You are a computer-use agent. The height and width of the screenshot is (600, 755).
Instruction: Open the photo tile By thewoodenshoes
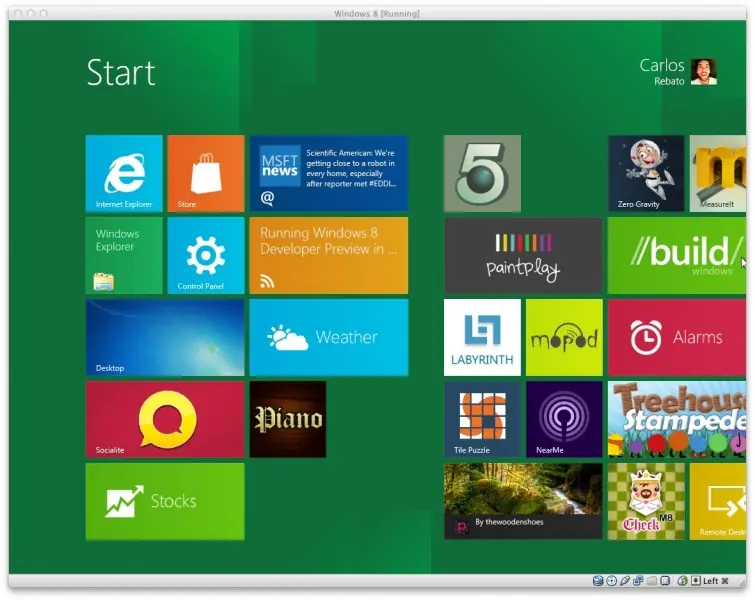(x=523, y=501)
